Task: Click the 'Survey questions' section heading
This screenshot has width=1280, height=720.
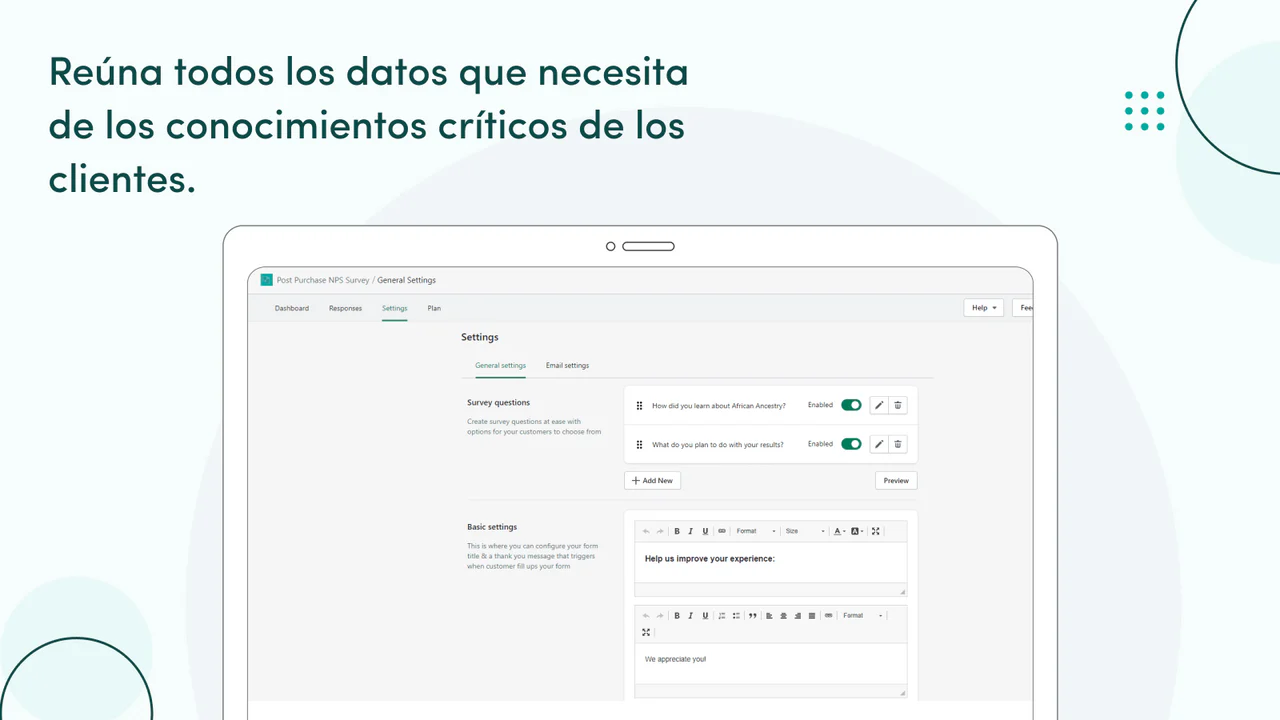Action: point(498,403)
